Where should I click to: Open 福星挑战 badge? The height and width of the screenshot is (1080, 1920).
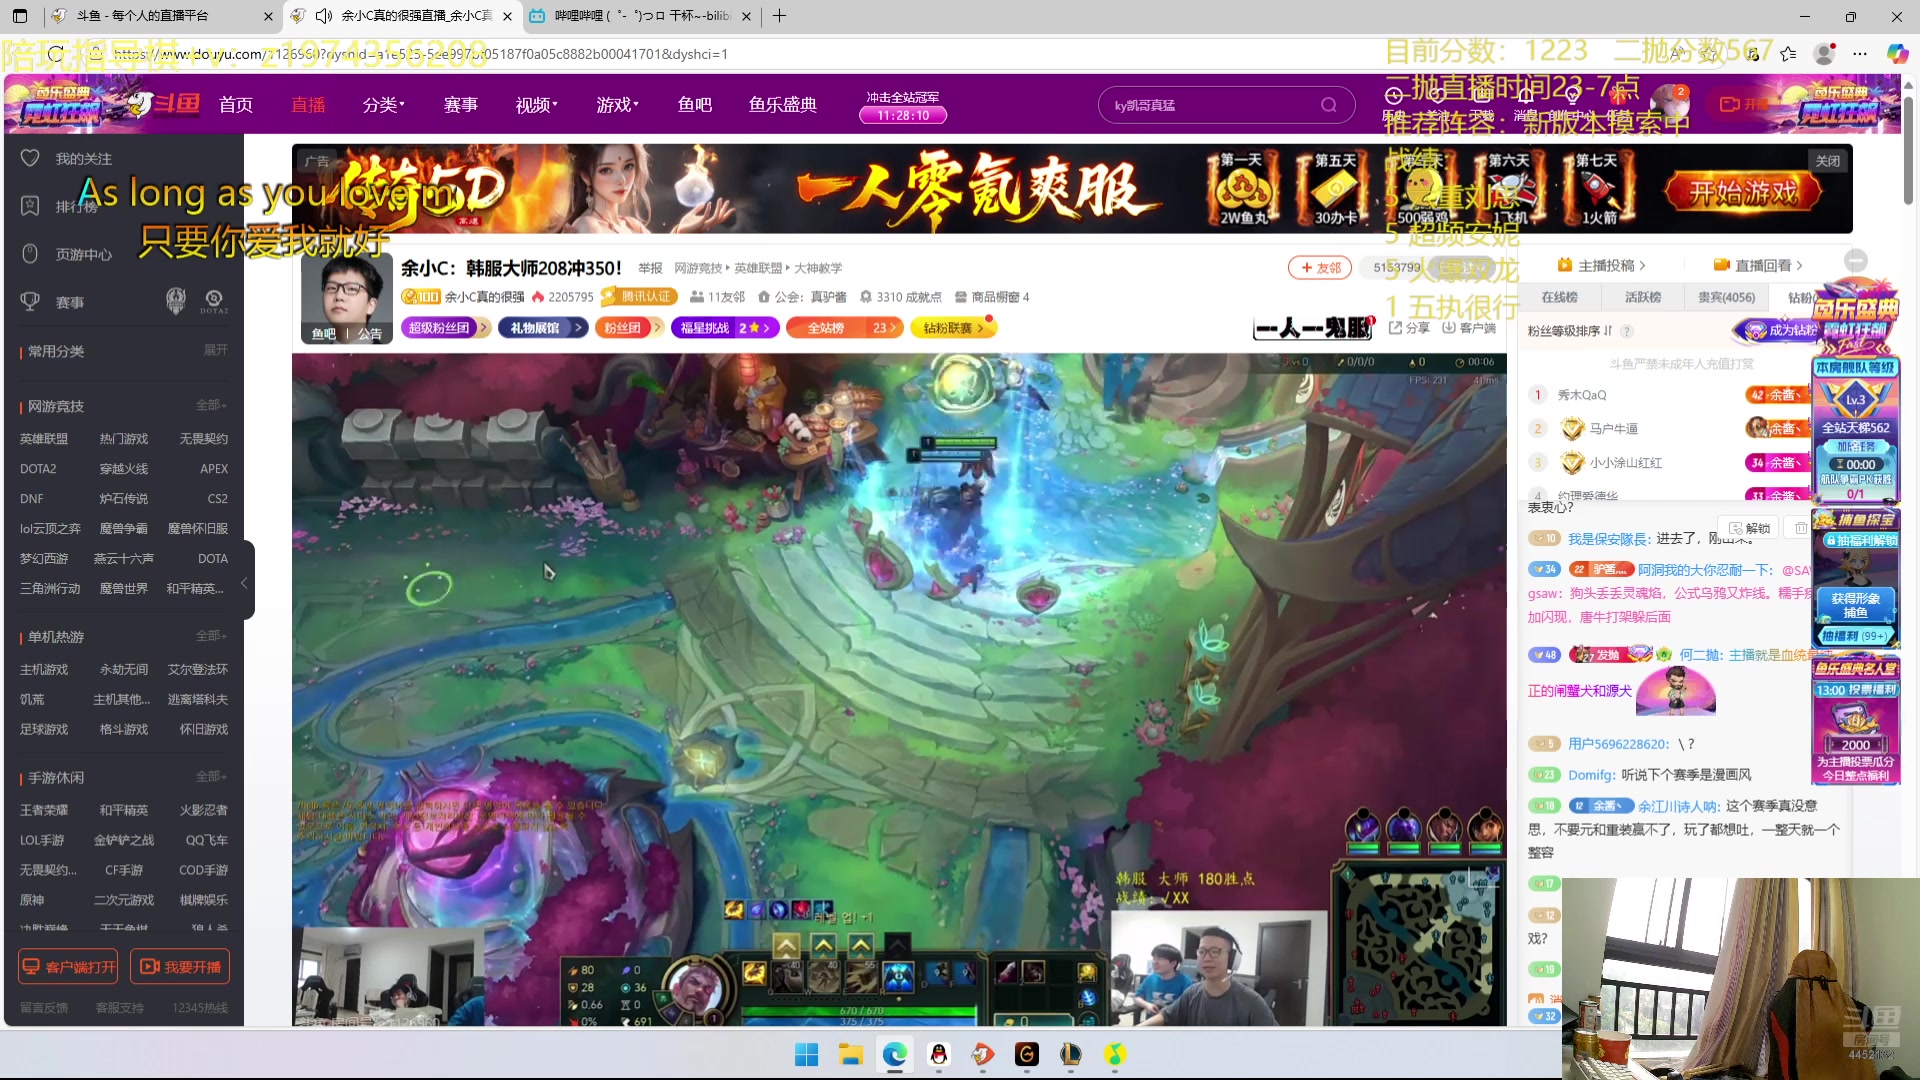725,328
